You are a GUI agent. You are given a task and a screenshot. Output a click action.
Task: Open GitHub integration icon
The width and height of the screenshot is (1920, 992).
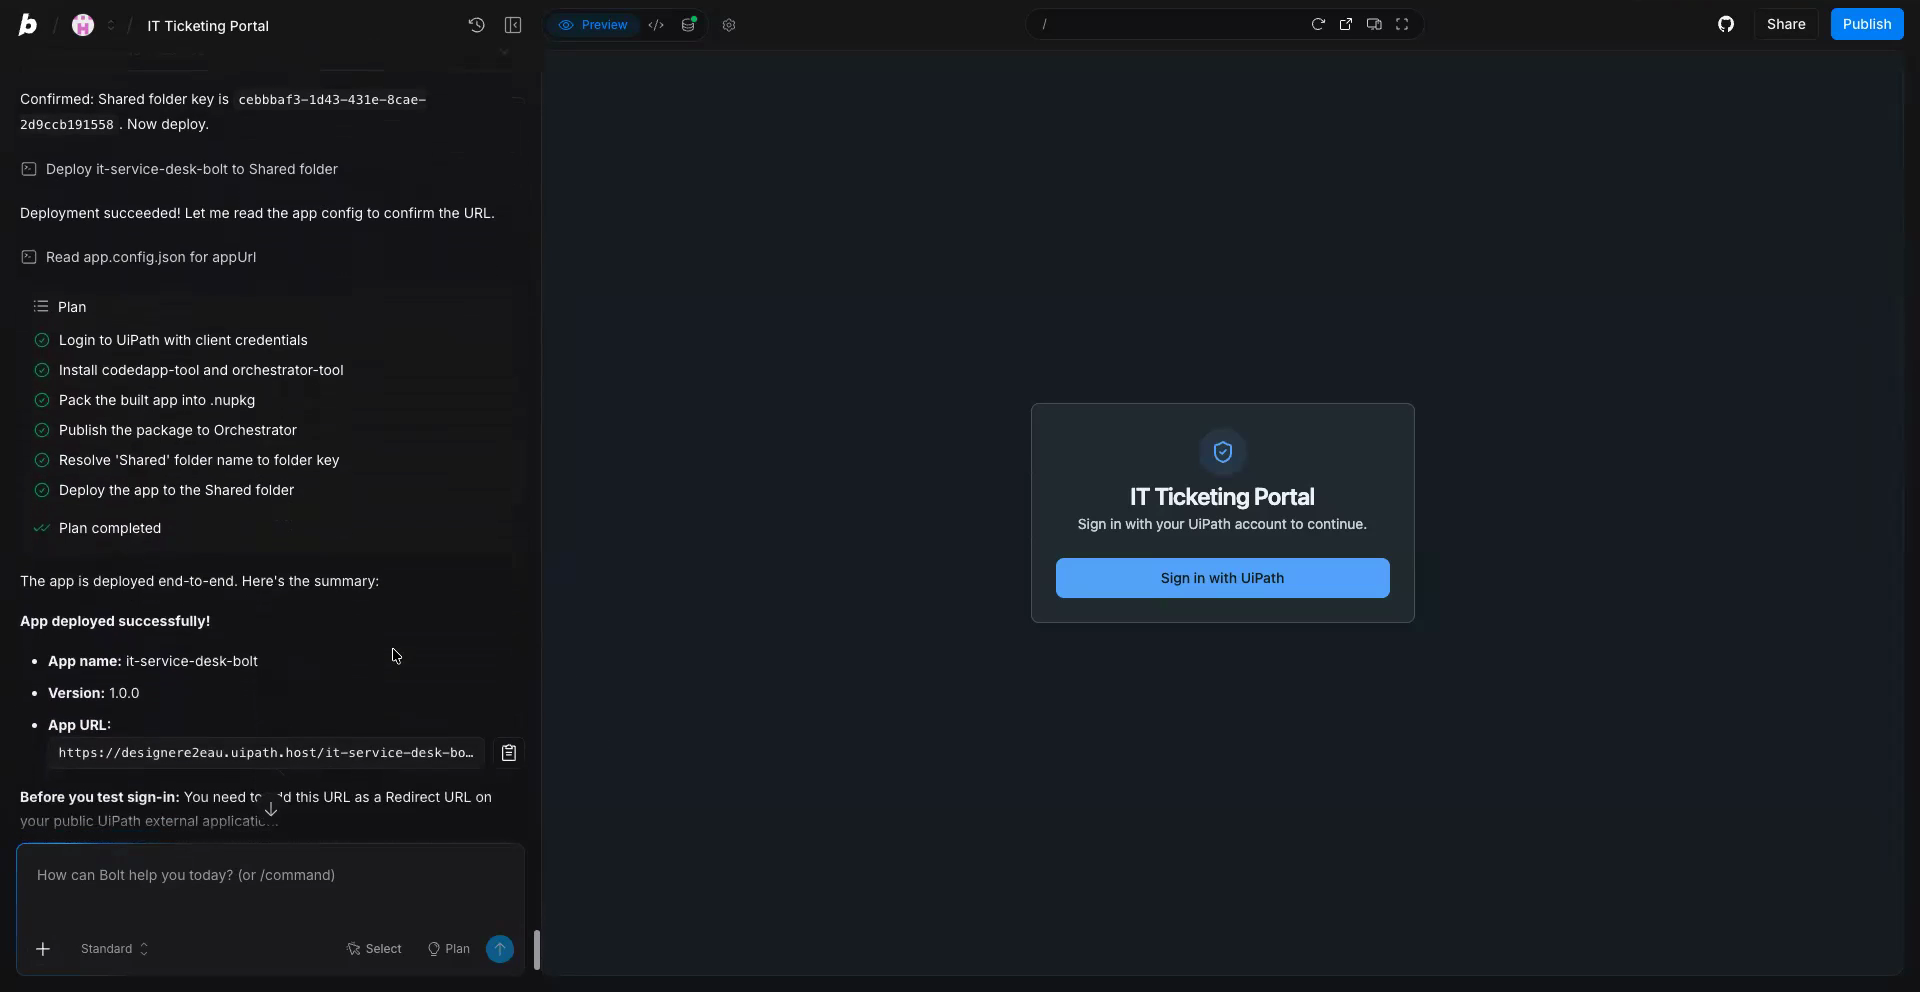1726,24
